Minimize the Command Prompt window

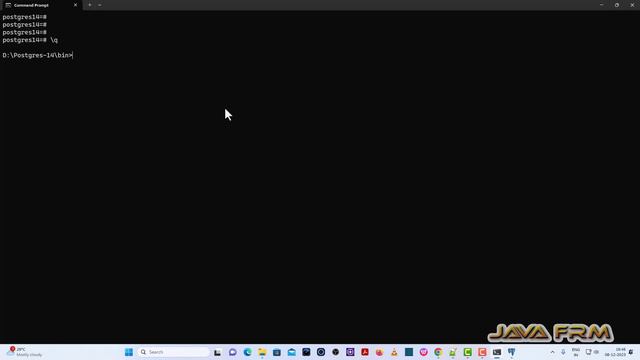point(602,5)
